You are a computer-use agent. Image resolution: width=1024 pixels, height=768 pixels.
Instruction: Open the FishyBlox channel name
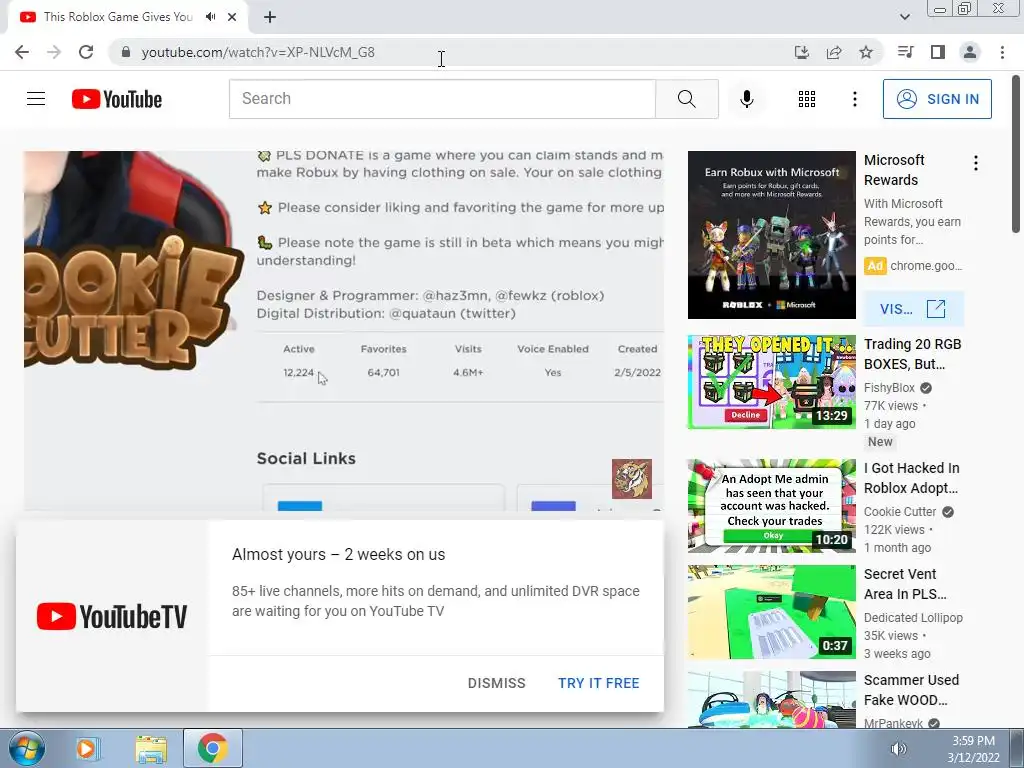point(889,388)
